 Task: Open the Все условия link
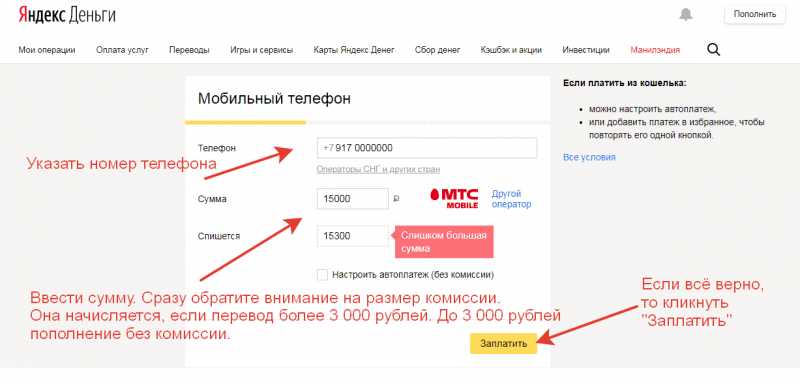click(589, 157)
